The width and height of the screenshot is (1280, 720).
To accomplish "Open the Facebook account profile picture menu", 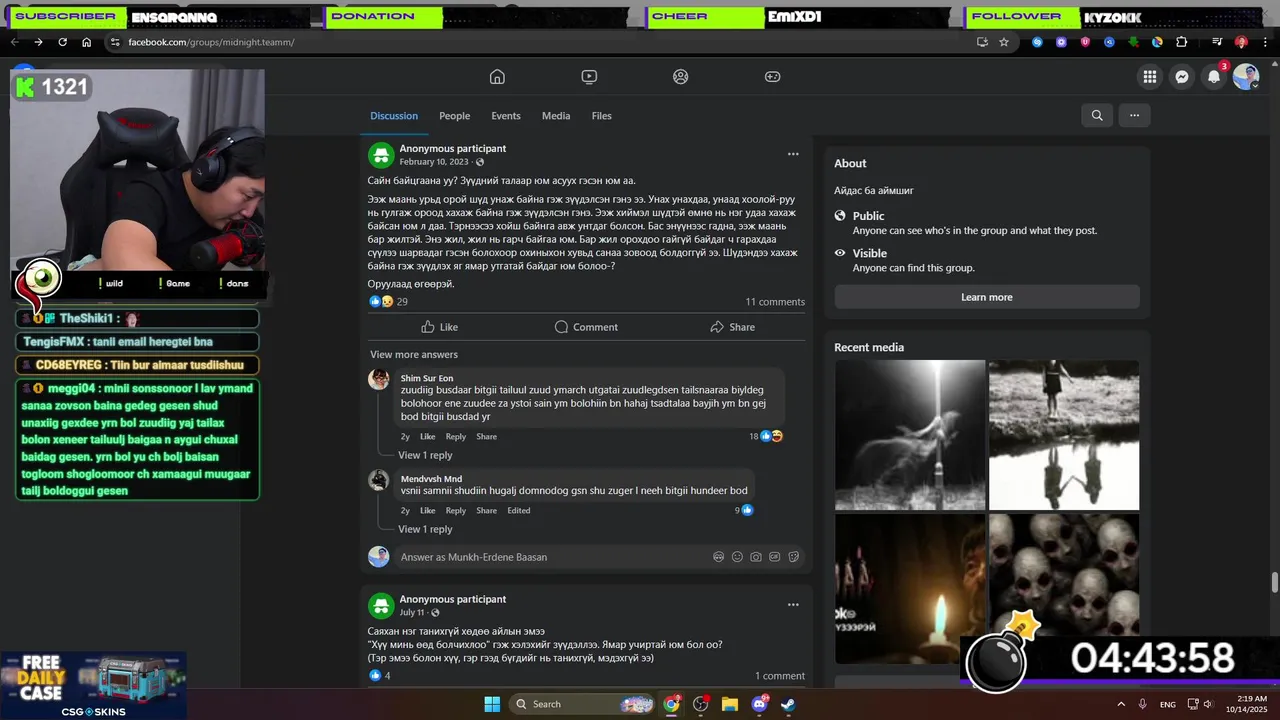I will pyautogui.click(x=1246, y=77).
